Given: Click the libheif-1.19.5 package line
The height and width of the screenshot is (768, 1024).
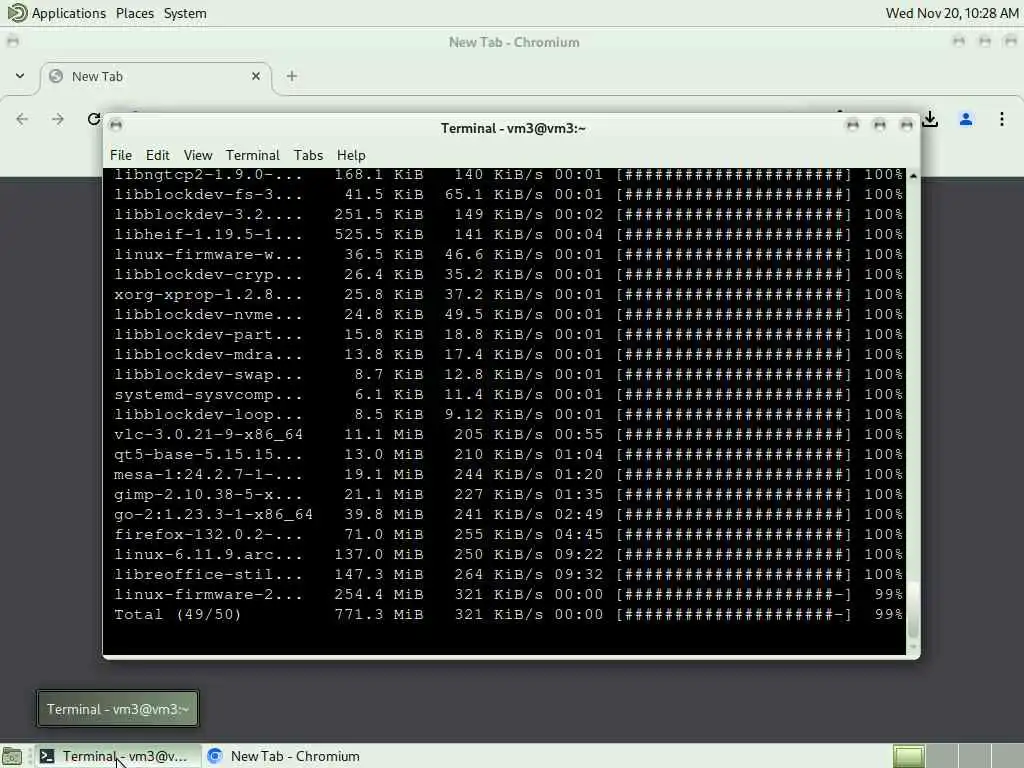Looking at the screenshot, I should coord(508,234).
